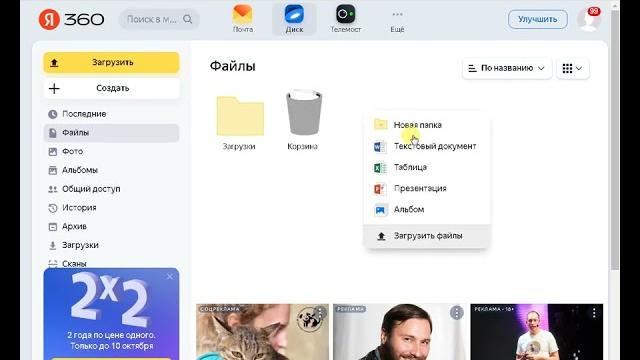The height and width of the screenshot is (360, 640).
Task: Choose Загрузить файлы from context menu
Action: pyautogui.click(x=427, y=236)
